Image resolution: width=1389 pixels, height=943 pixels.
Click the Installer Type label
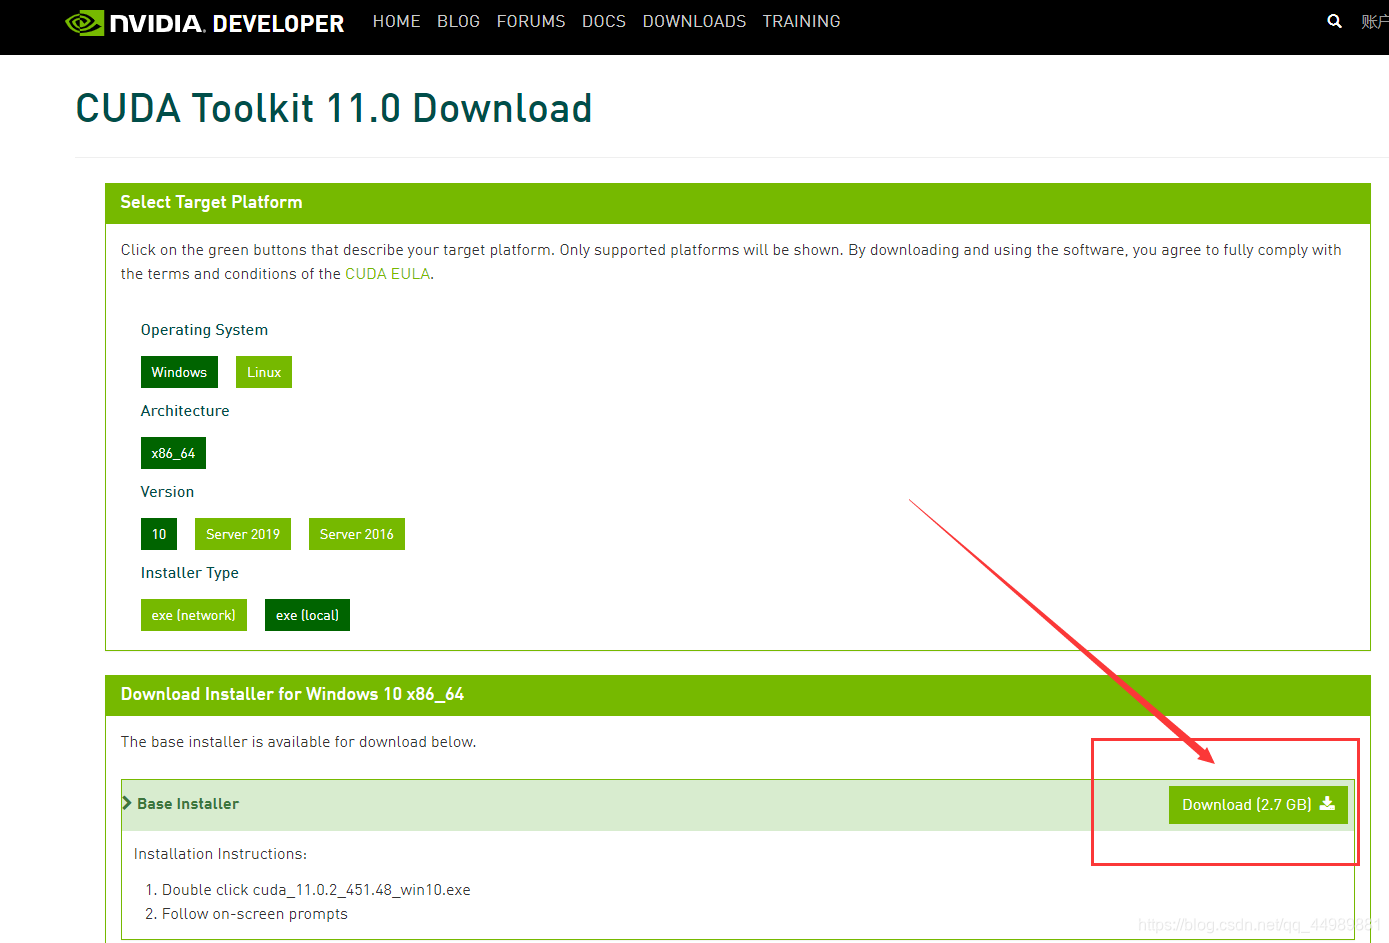pyautogui.click(x=190, y=573)
